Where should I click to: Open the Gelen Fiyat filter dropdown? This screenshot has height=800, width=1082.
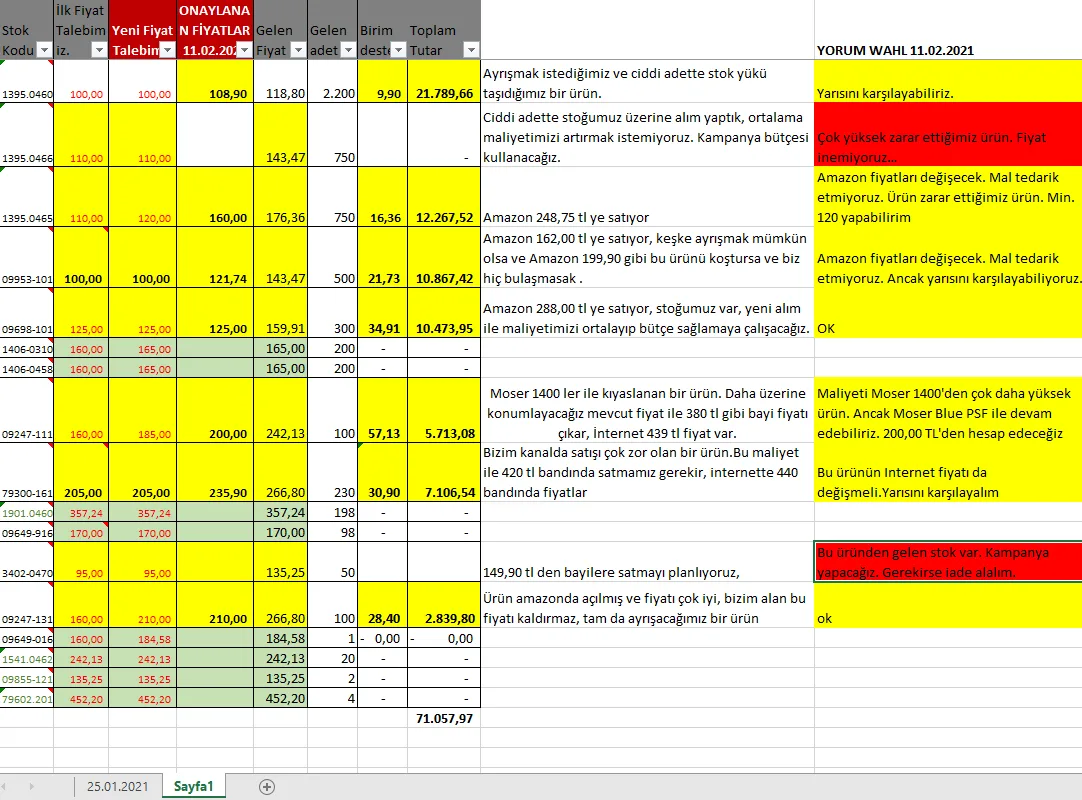point(298,50)
